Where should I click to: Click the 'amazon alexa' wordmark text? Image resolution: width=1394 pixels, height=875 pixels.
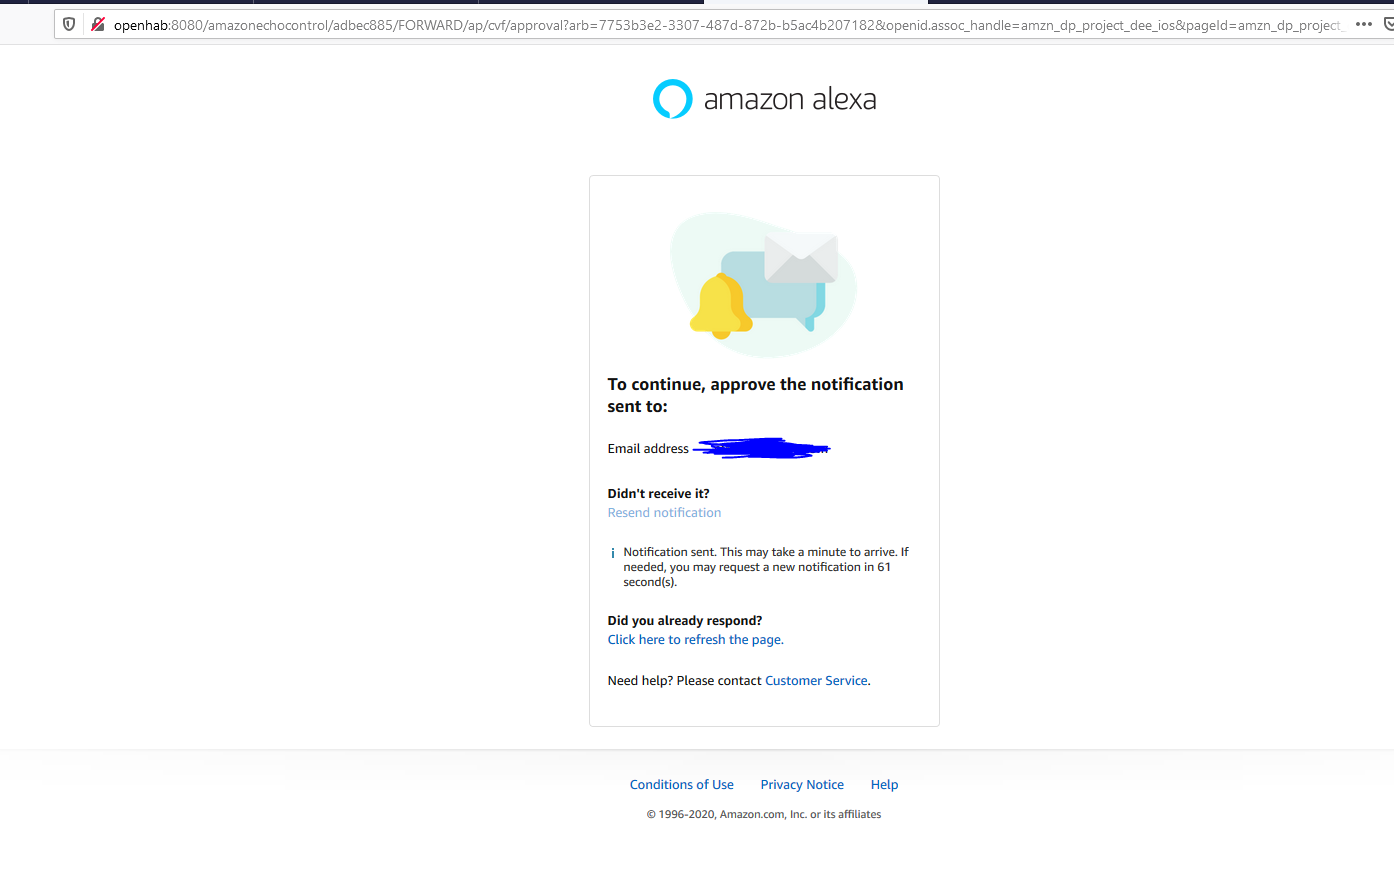[790, 99]
